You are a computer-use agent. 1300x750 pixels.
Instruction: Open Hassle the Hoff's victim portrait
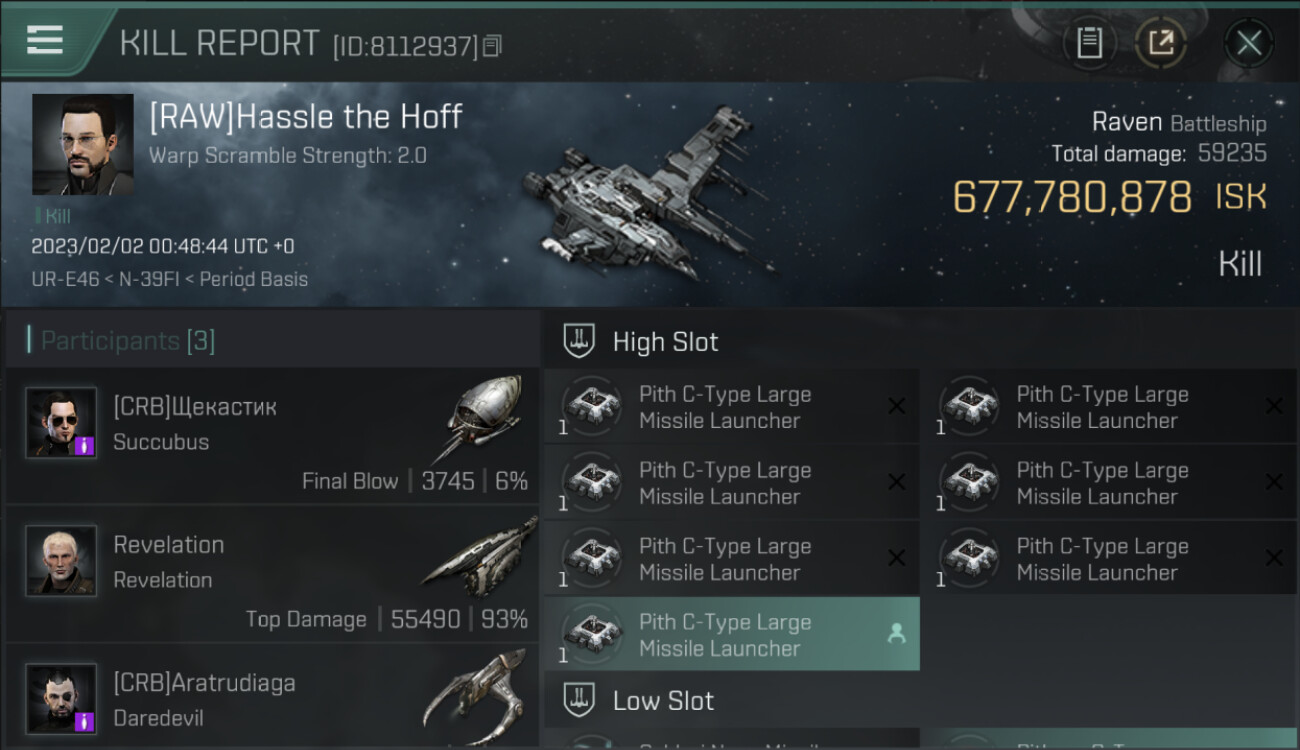click(82, 144)
